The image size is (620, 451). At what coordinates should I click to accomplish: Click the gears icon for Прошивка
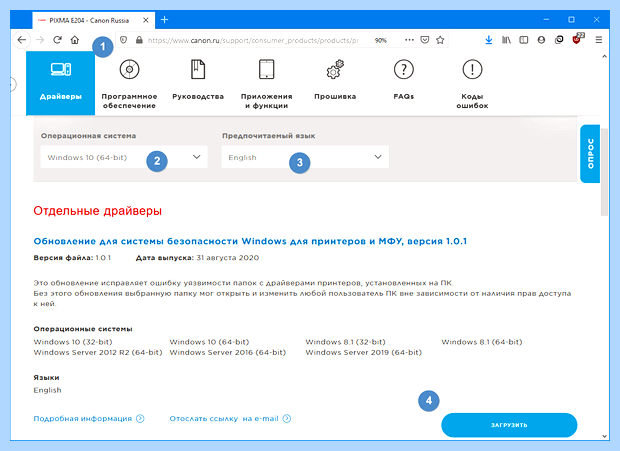click(335, 69)
